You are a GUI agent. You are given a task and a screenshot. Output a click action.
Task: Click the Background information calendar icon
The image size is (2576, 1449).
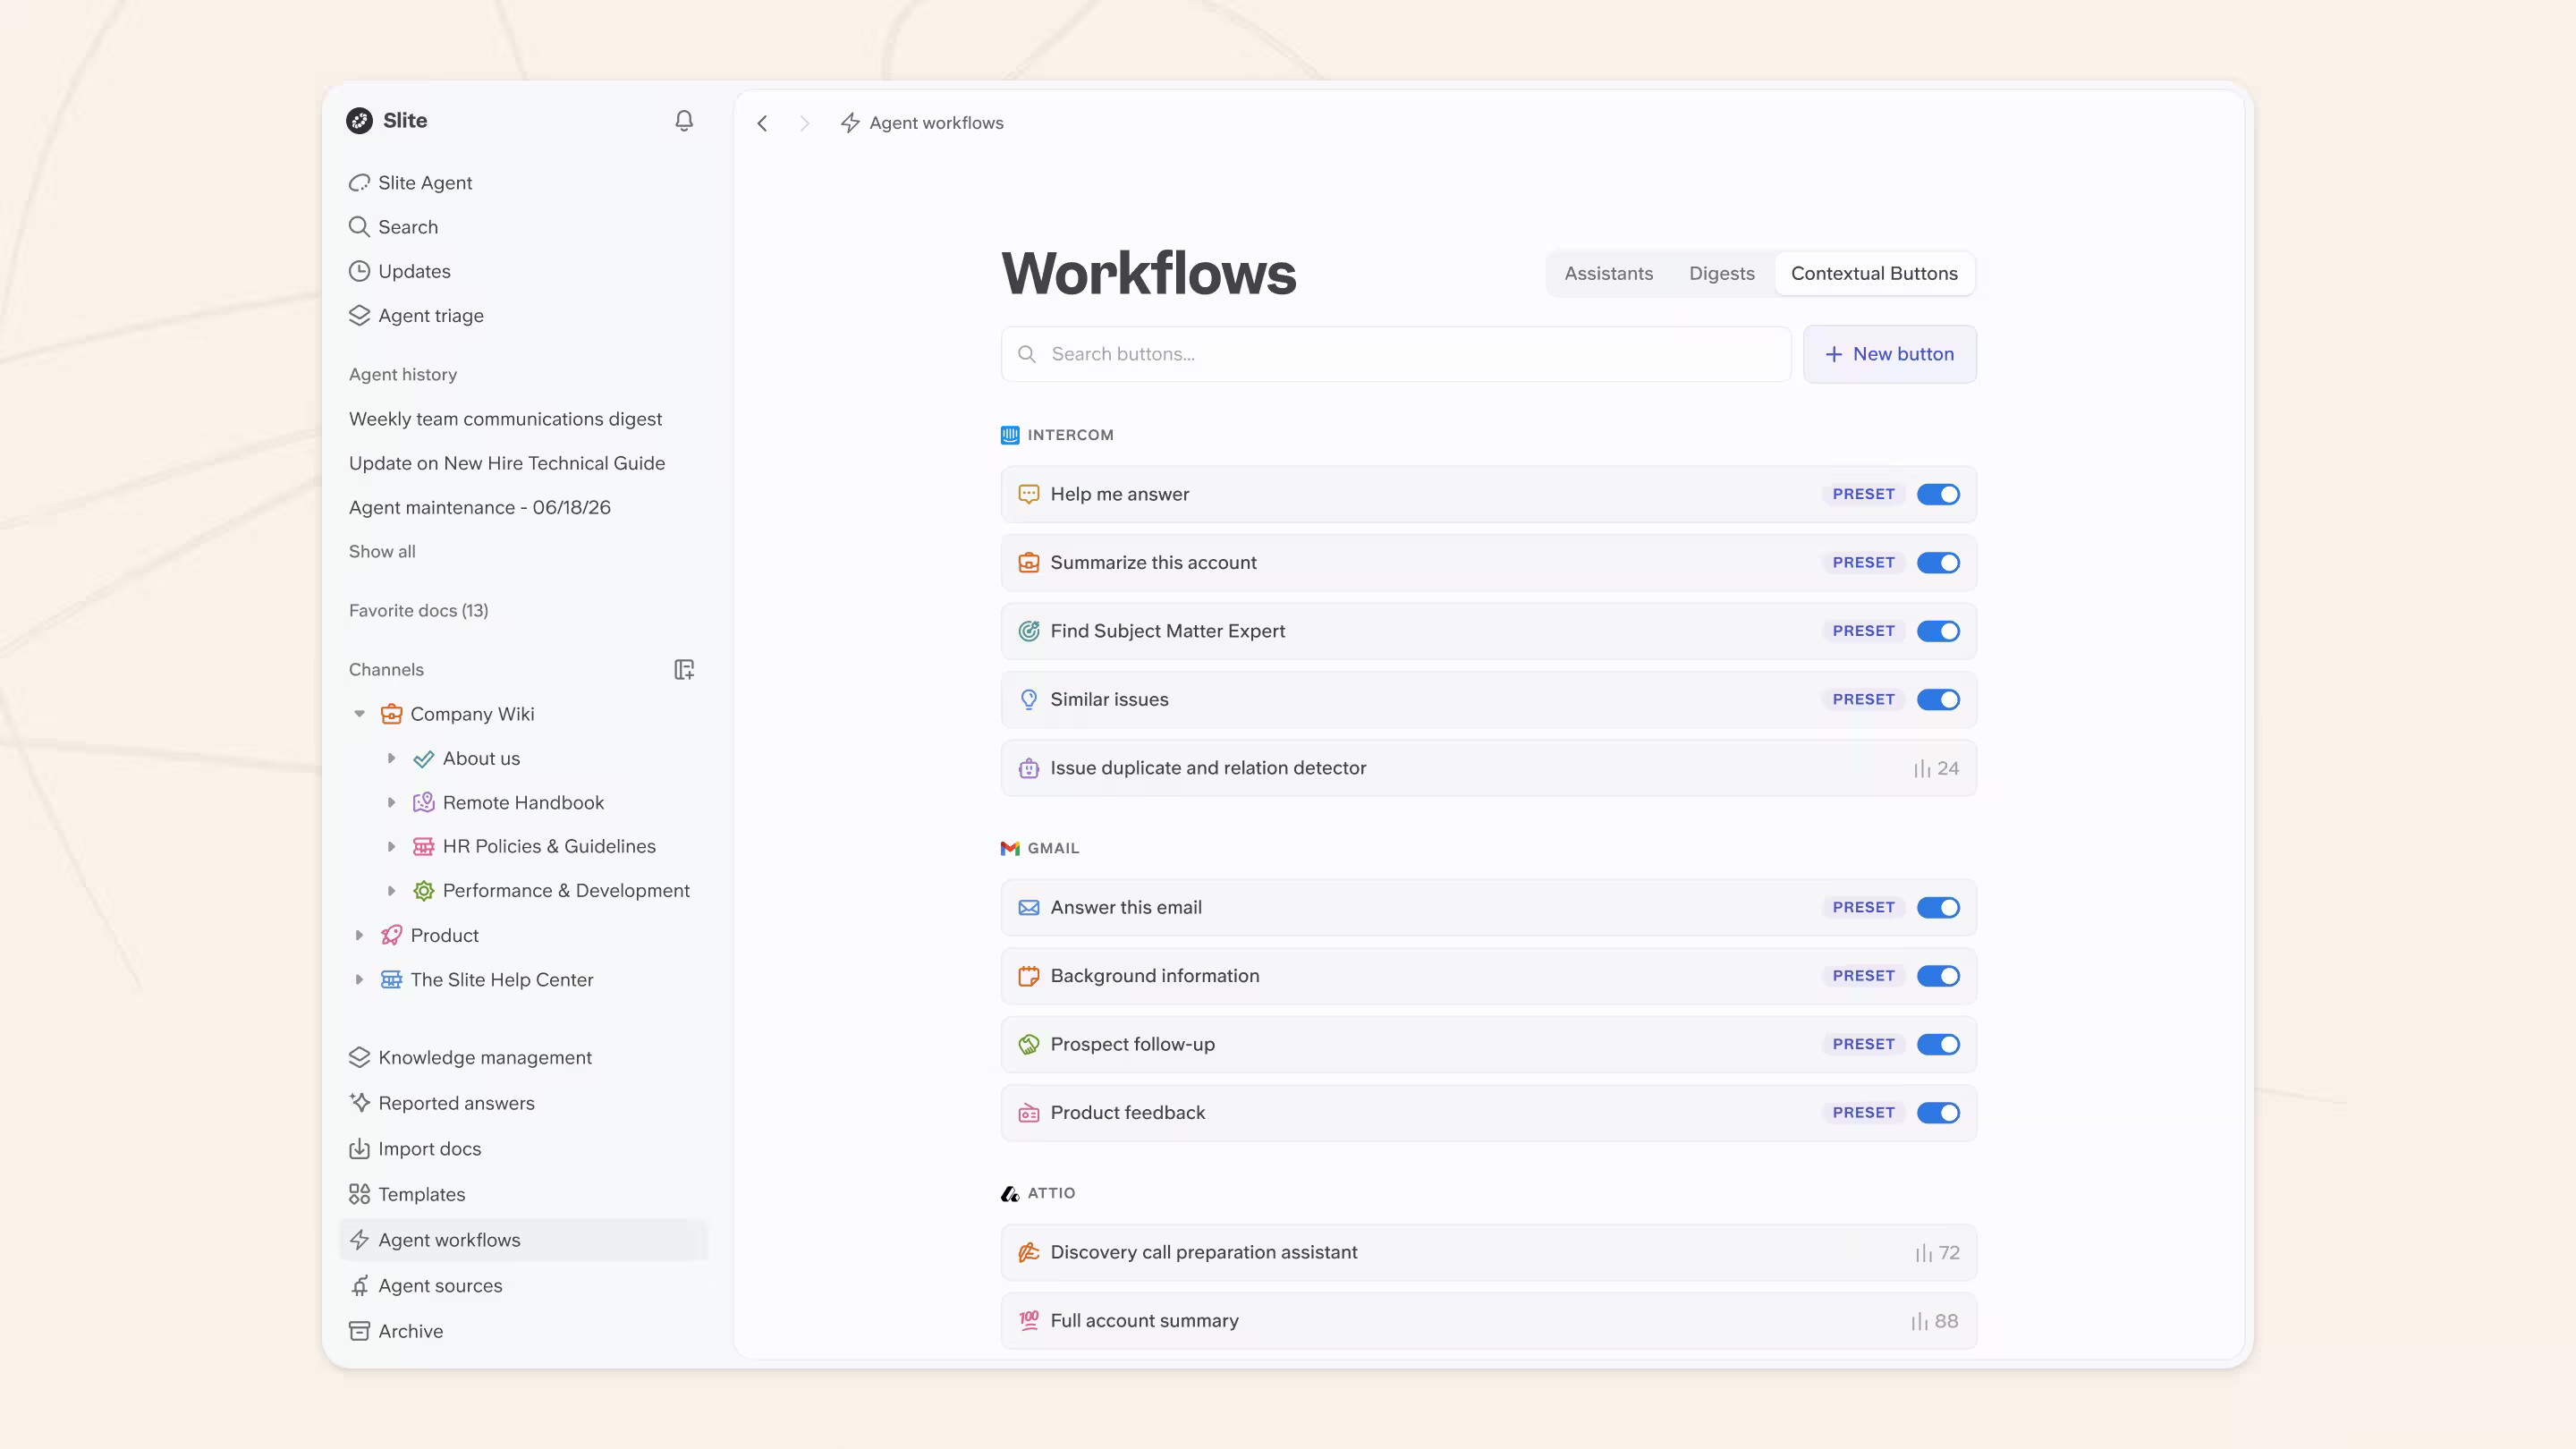(x=1029, y=976)
